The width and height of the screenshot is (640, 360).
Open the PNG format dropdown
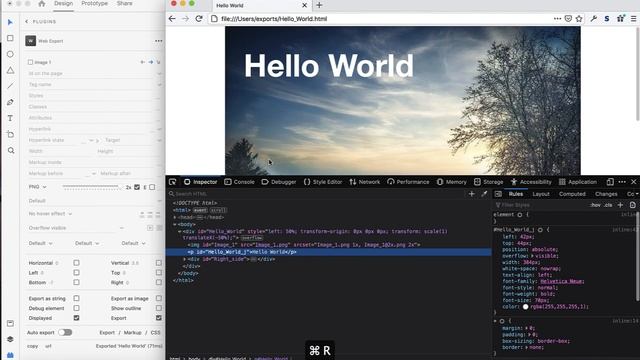click(x=38, y=187)
